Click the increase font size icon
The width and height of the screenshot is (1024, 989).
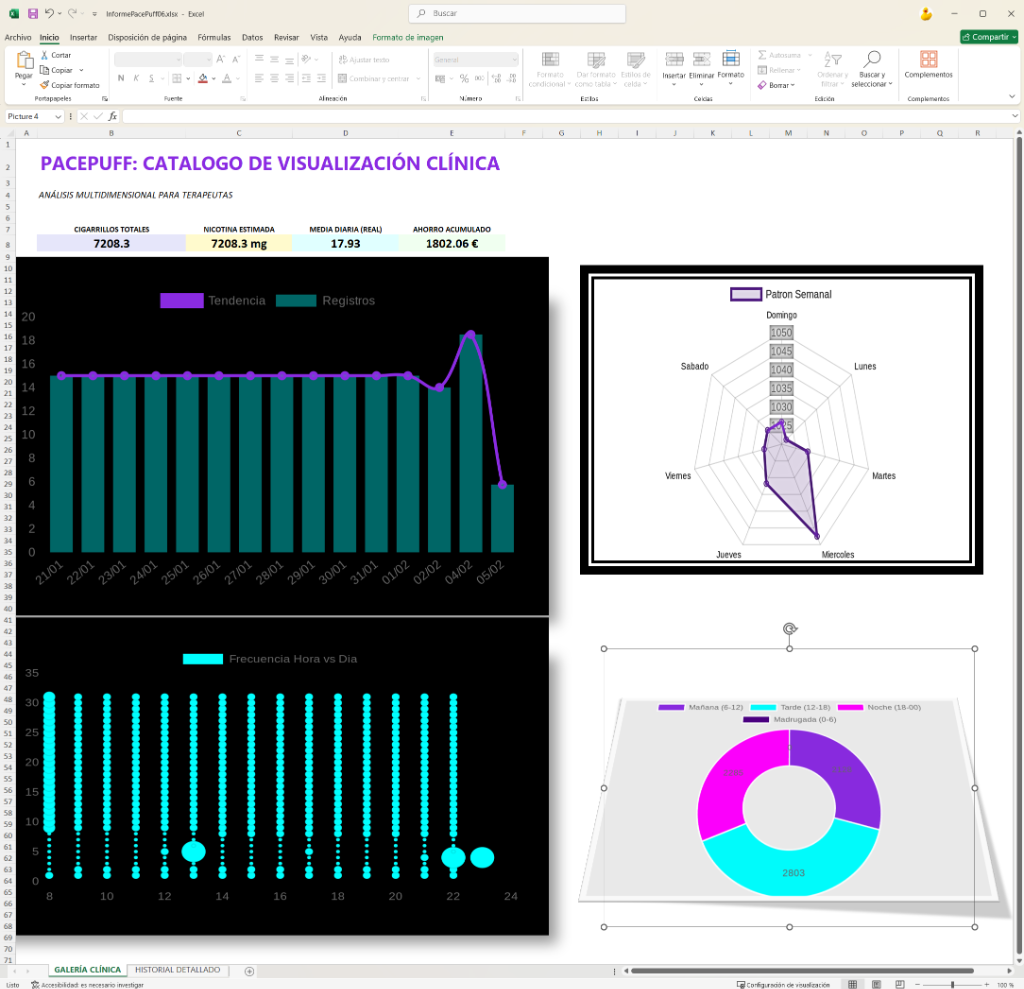(221, 59)
